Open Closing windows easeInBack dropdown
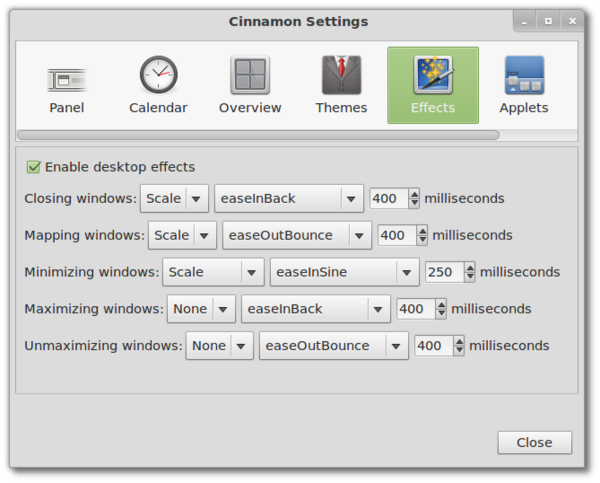This screenshot has width=600, height=483. 288,198
